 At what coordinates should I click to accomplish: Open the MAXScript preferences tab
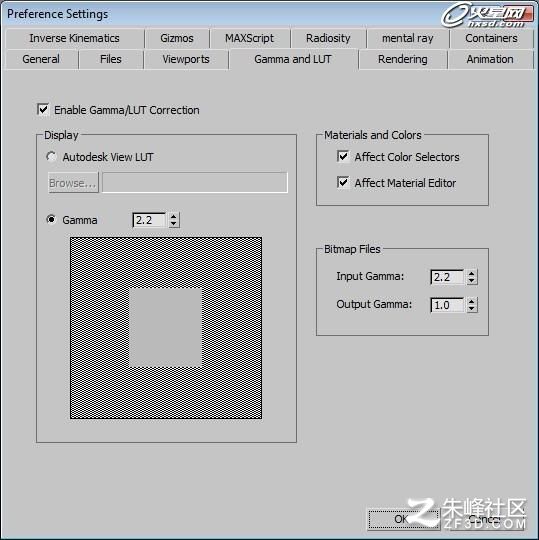tap(249, 38)
